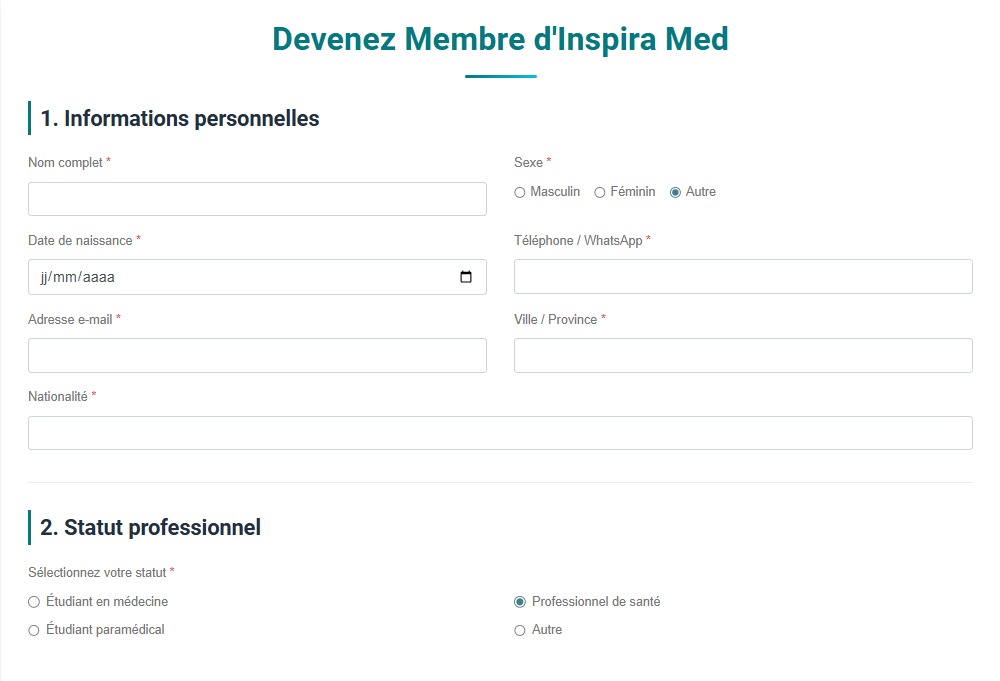Screen dimensions: 1000x681
Task: Choose Étudiant paramédical option
Action: [x=32, y=630]
